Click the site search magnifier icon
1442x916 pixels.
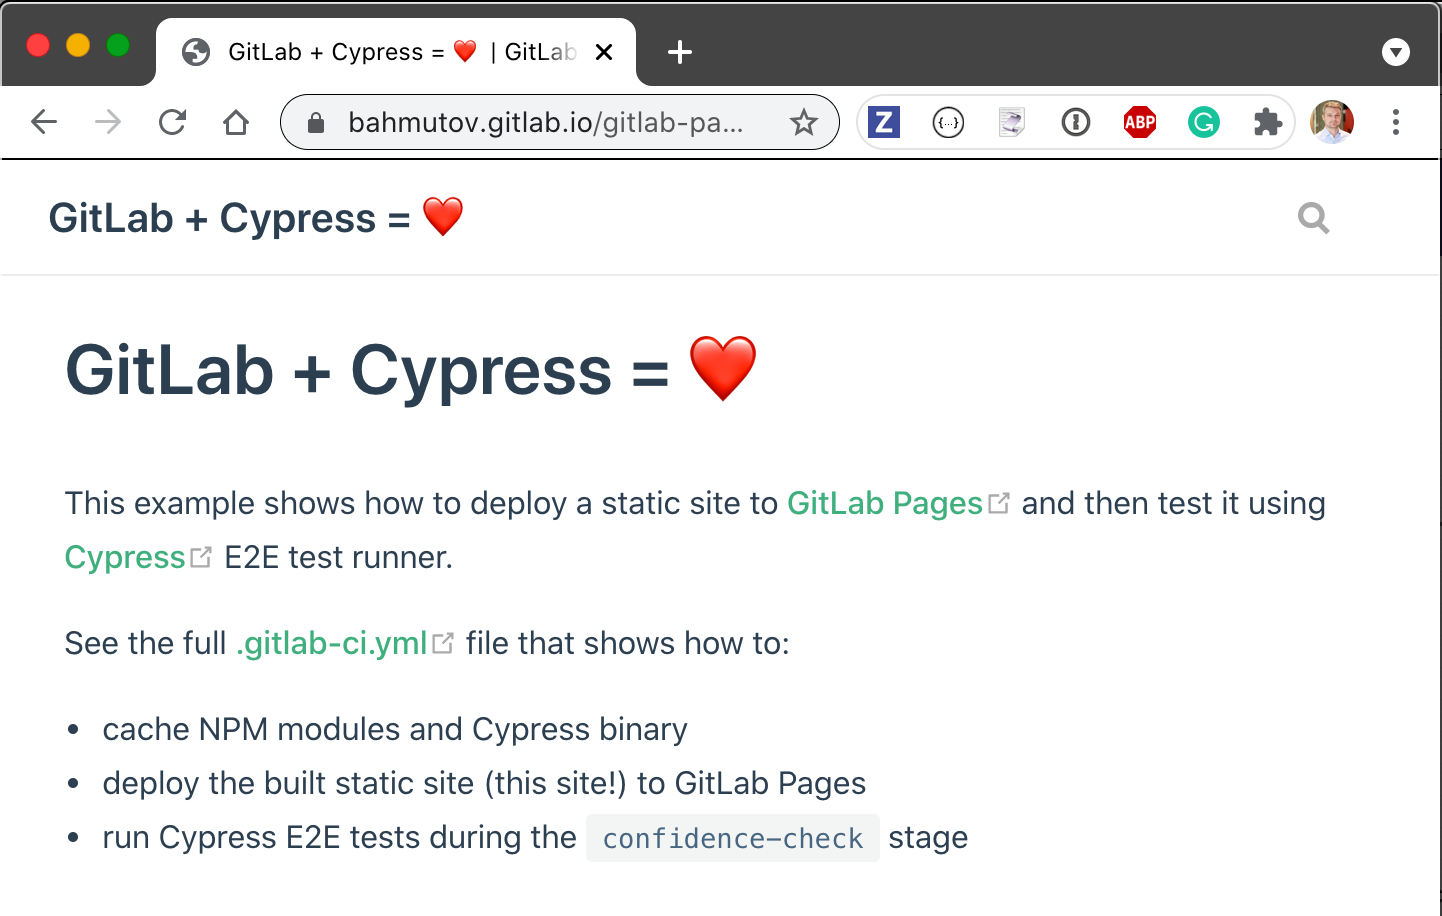point(1313,218)
